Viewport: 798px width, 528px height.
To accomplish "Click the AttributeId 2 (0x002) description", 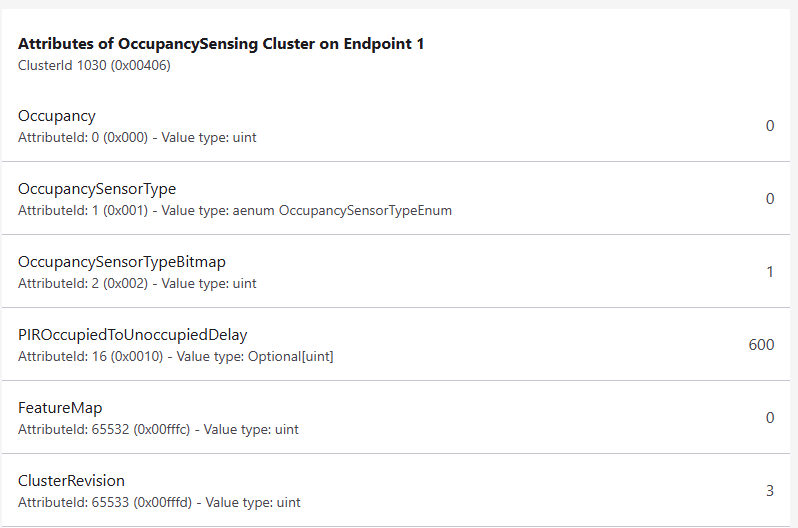I will [137, 283].
